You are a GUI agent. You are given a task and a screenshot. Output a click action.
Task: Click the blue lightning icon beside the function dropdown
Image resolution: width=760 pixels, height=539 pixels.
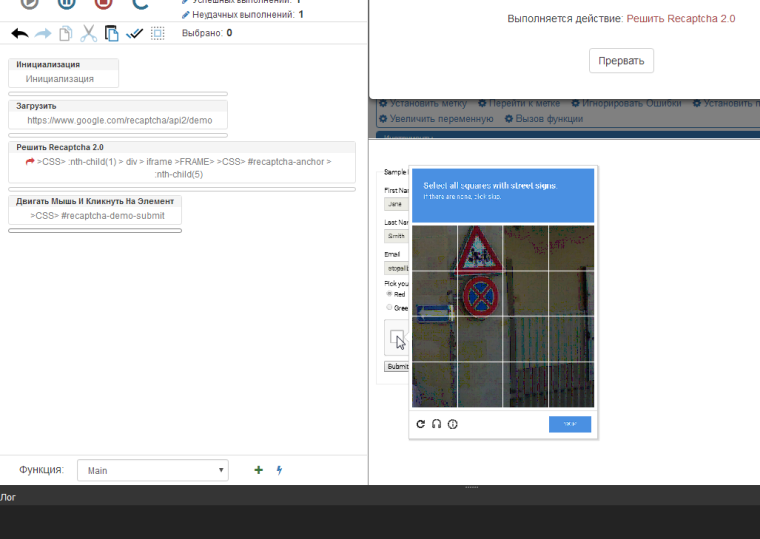click(279, 470)
